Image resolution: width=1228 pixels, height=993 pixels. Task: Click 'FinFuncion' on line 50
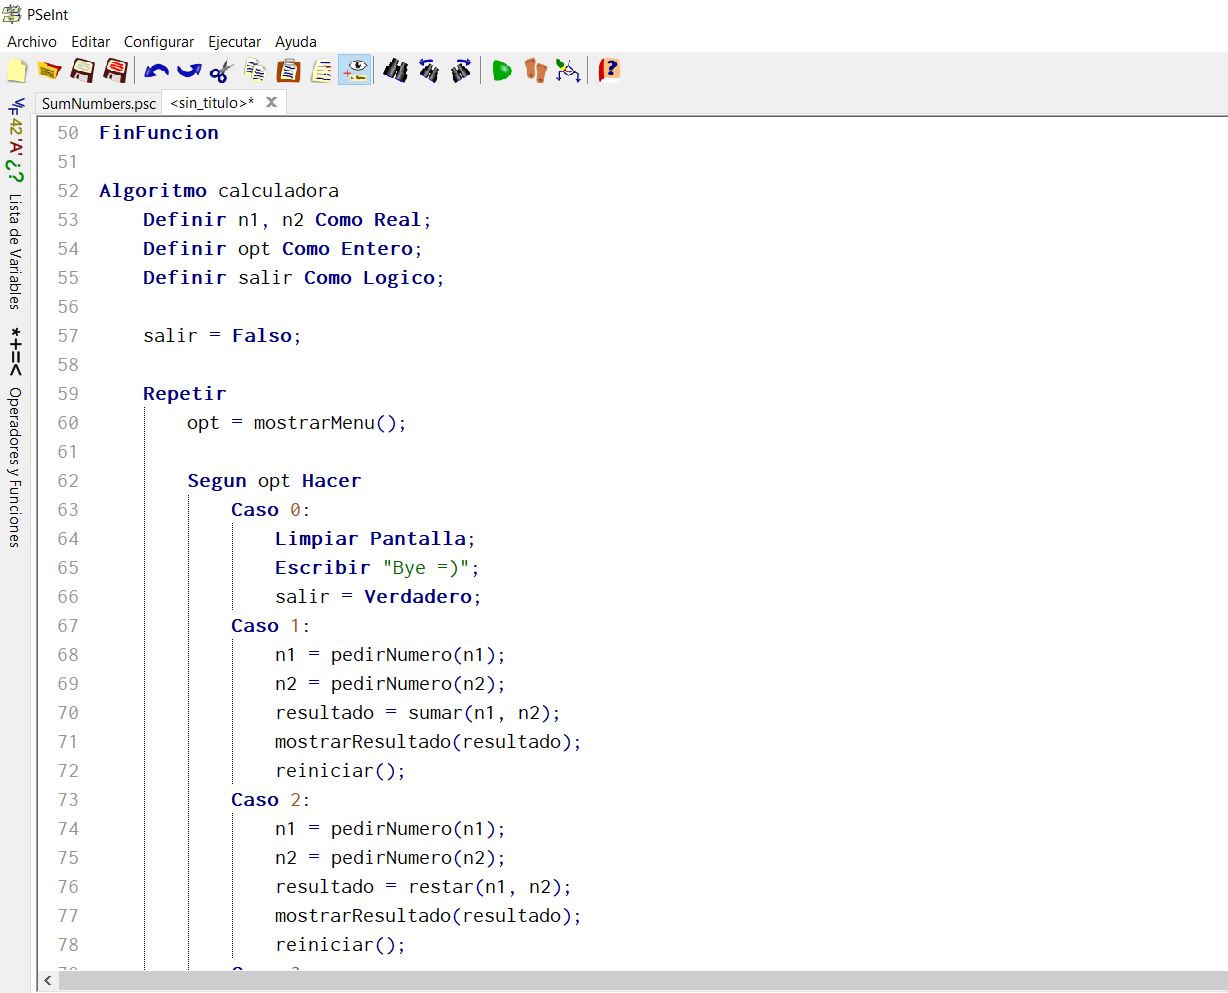159,132
